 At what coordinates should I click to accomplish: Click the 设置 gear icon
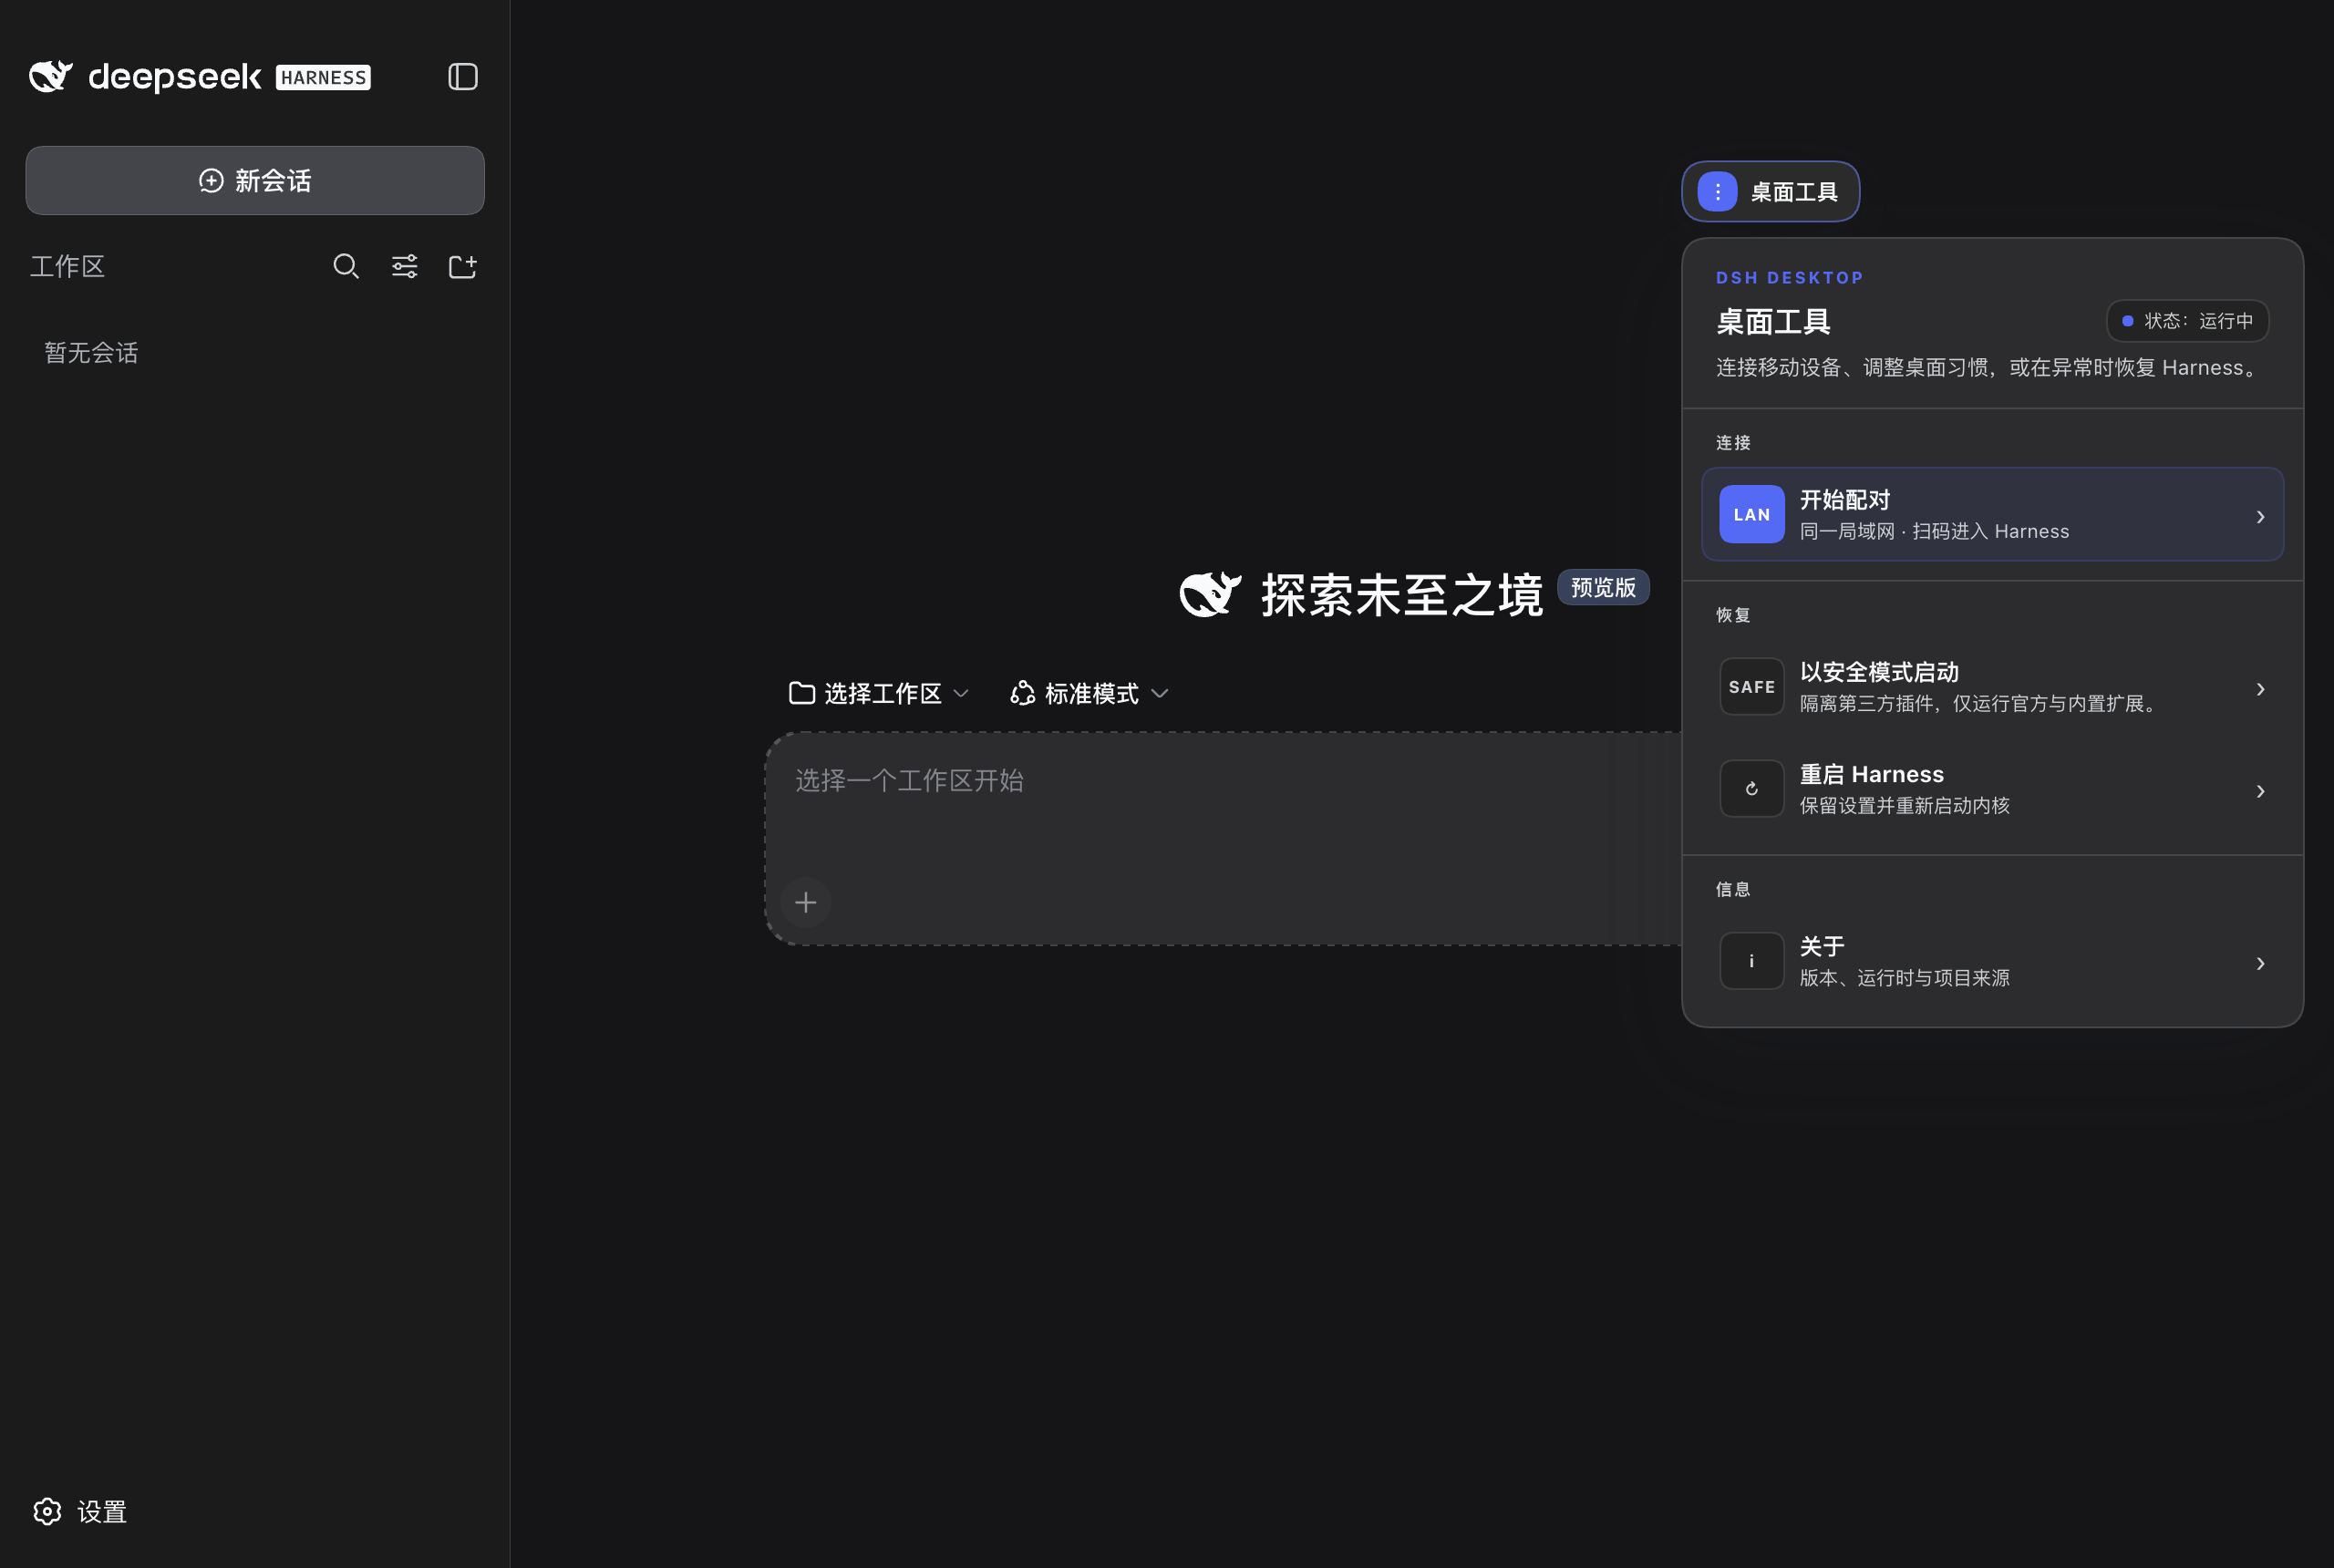tap(47, 1511)
